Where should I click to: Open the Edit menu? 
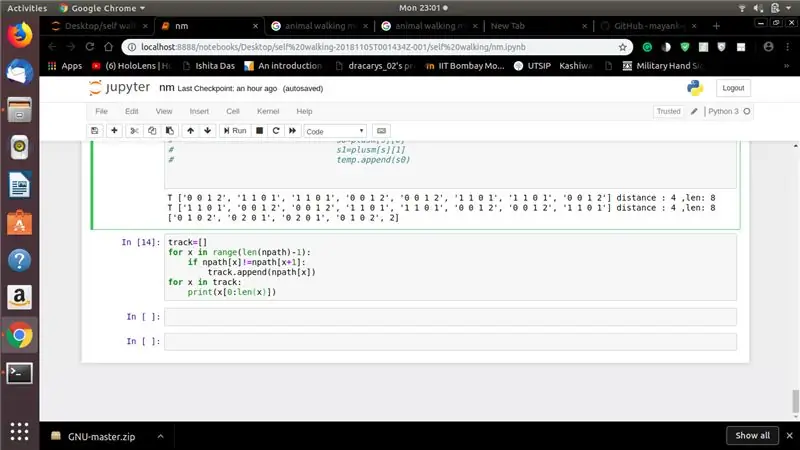click(132, 111)
